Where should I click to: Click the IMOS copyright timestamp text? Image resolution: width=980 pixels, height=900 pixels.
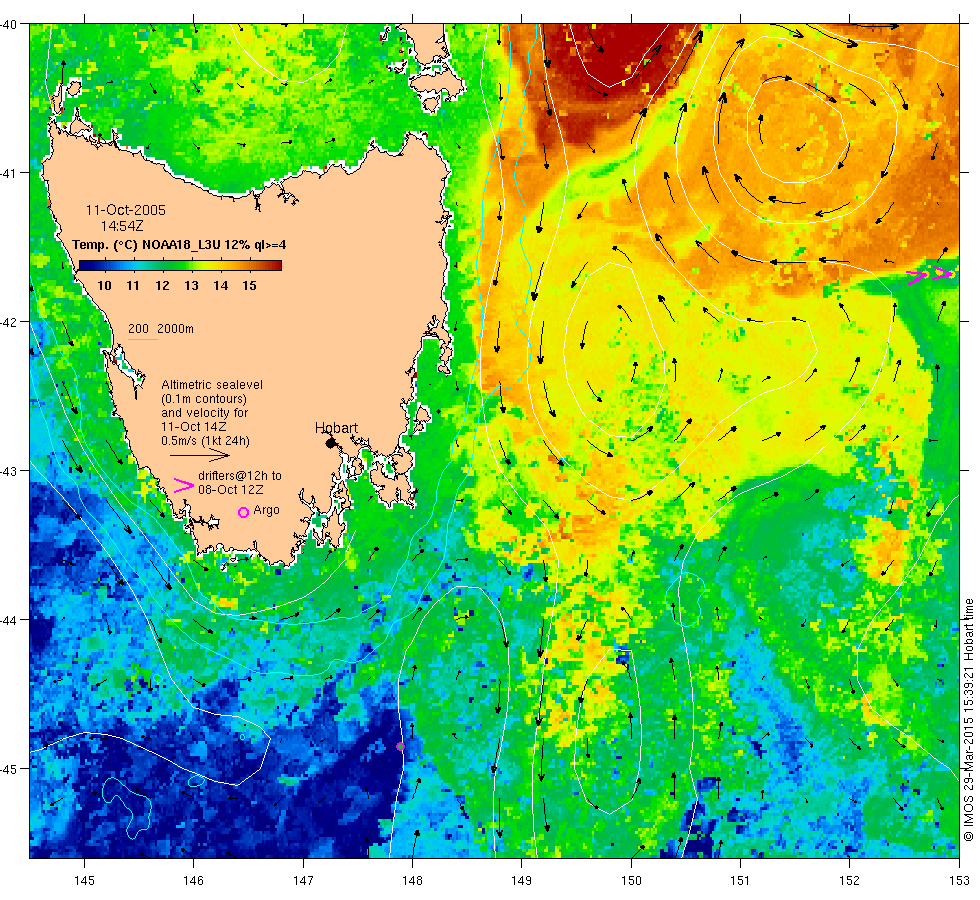pyautogui.click(x=968, y=719)
